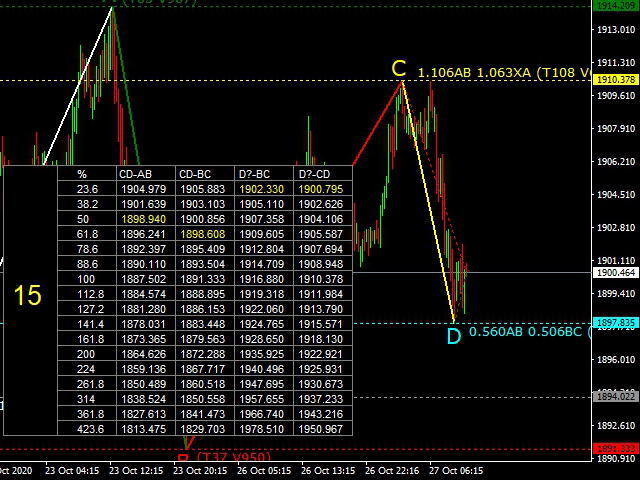
Task: Click the 1894.022 gray price tag
Action: click(616, 397)
